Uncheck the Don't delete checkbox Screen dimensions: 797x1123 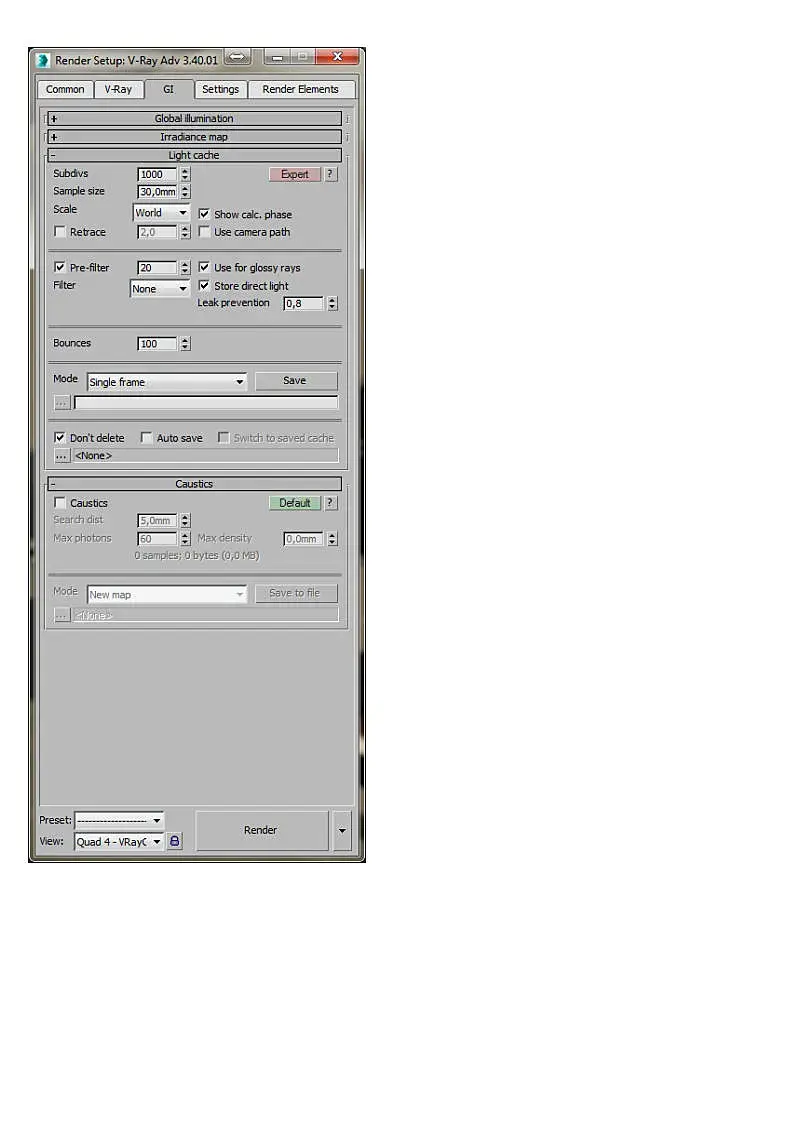point(60,438)
